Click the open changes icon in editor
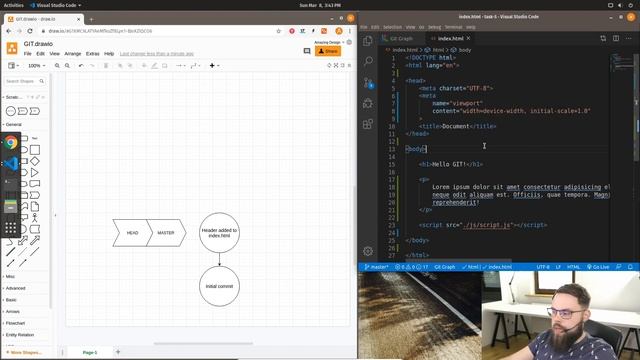Image resolution: width=640 pixels, height=360 pixels. tap(603, 38)
